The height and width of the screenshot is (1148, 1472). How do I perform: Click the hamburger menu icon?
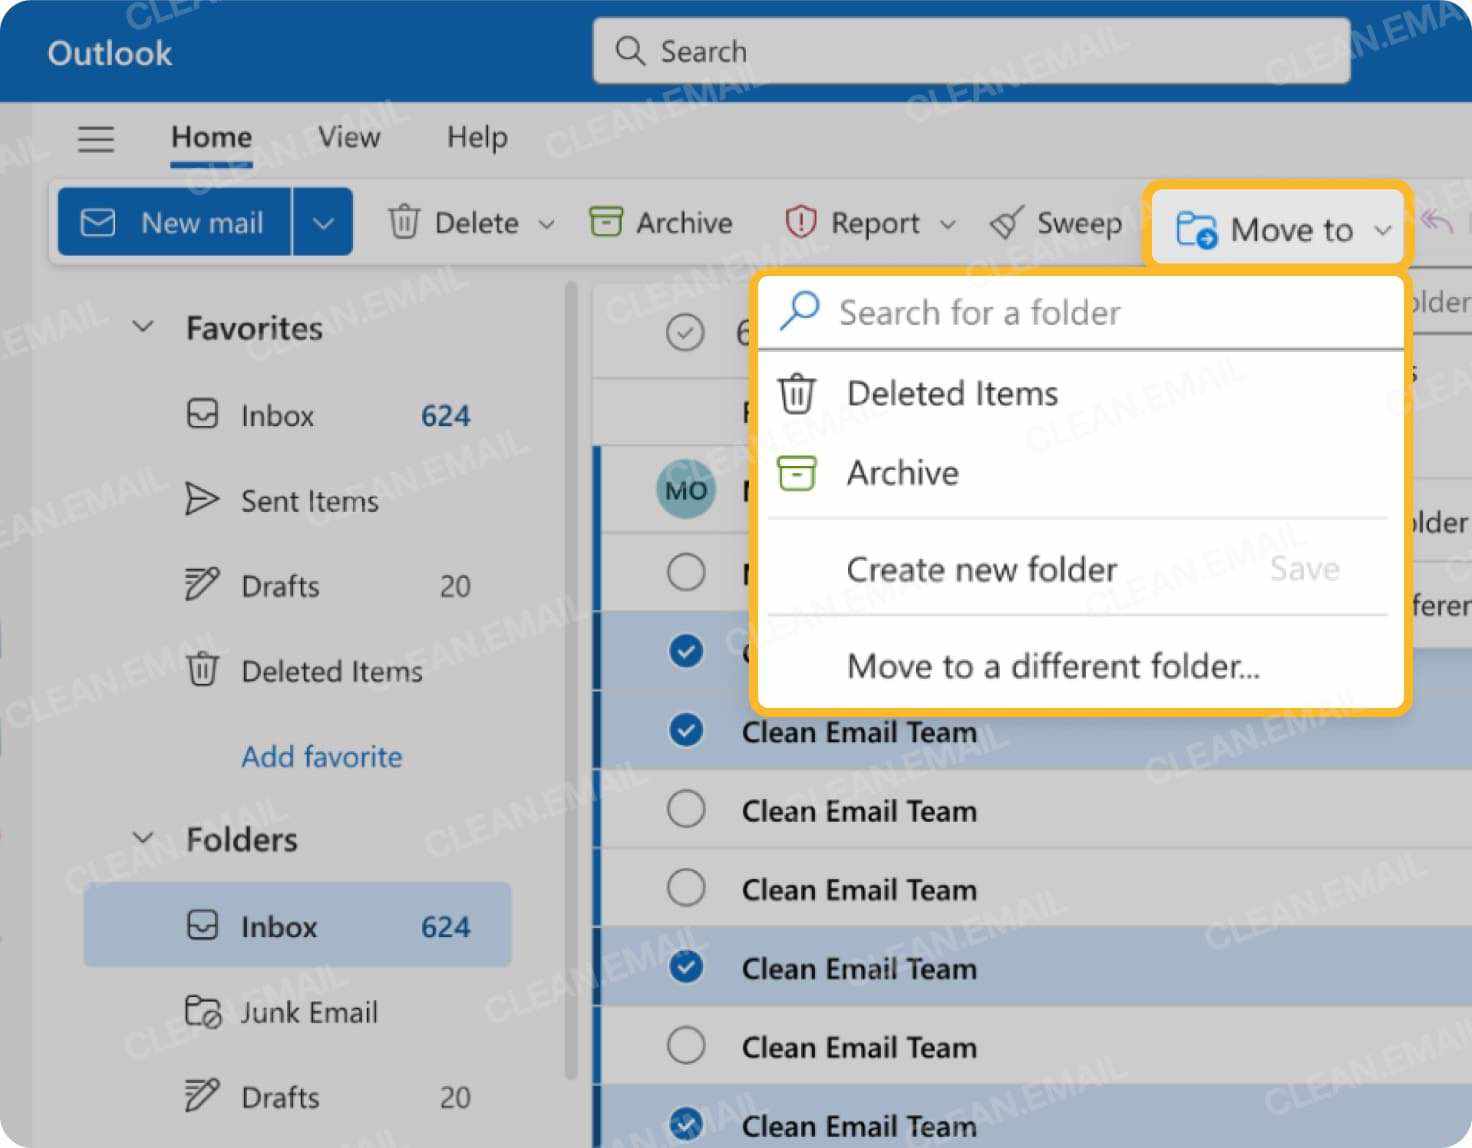pyautogui.click(x=95, y=139)
